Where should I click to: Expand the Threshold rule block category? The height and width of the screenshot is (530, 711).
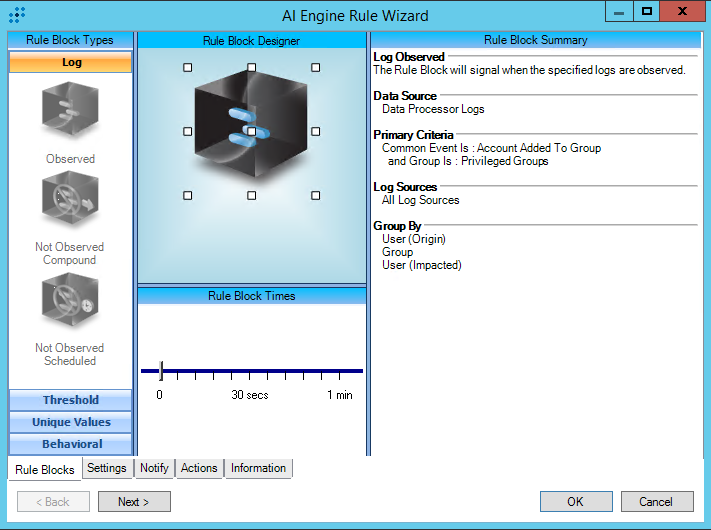(71, 400)
